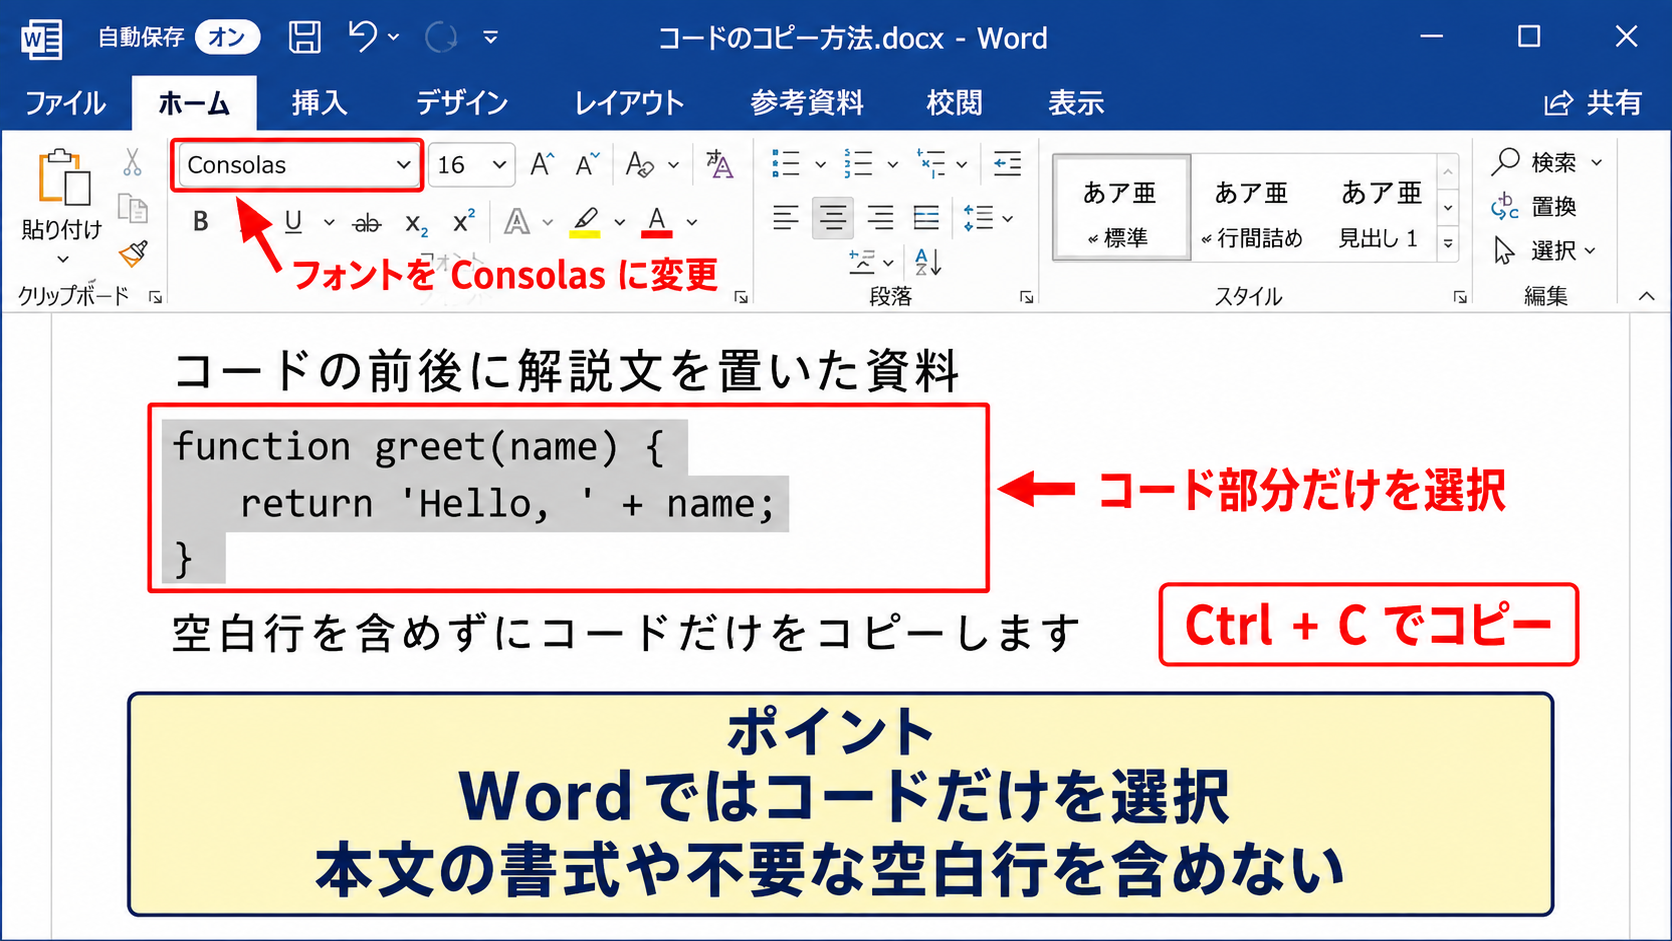Collapse the ribbon with the caret arrow

click(x=1646, y=296)
